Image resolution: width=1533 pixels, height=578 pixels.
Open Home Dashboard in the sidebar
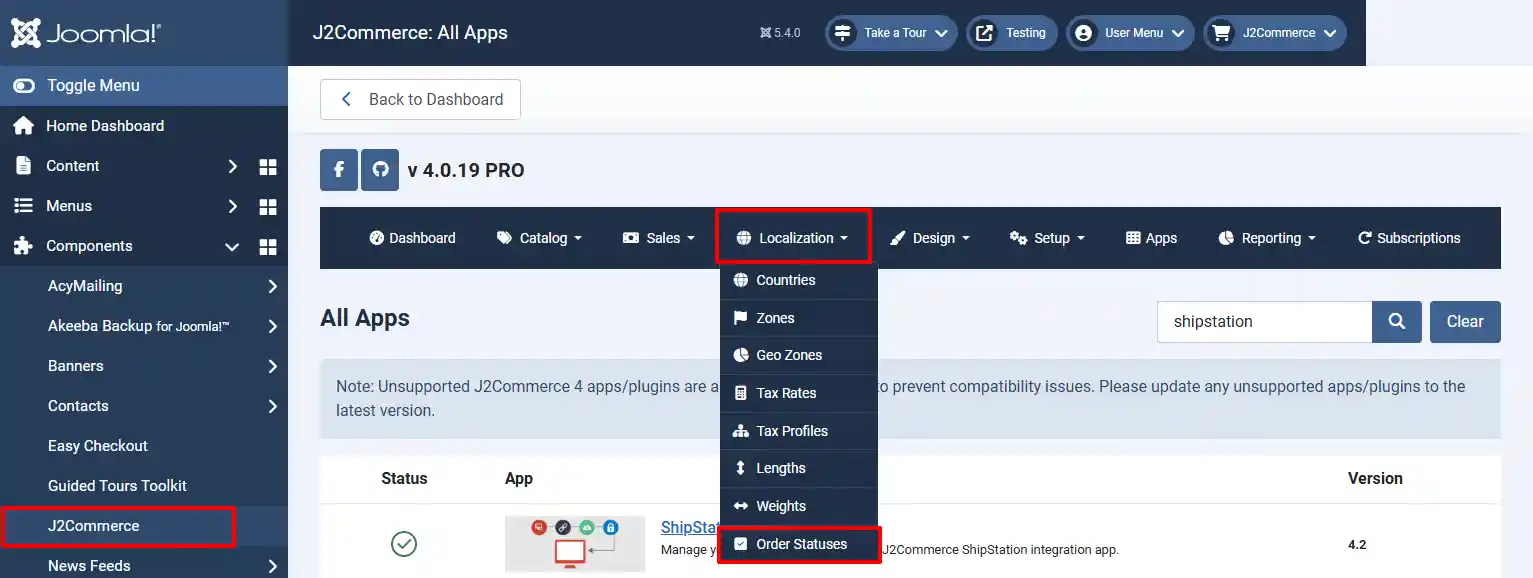[x=105, y=126]
